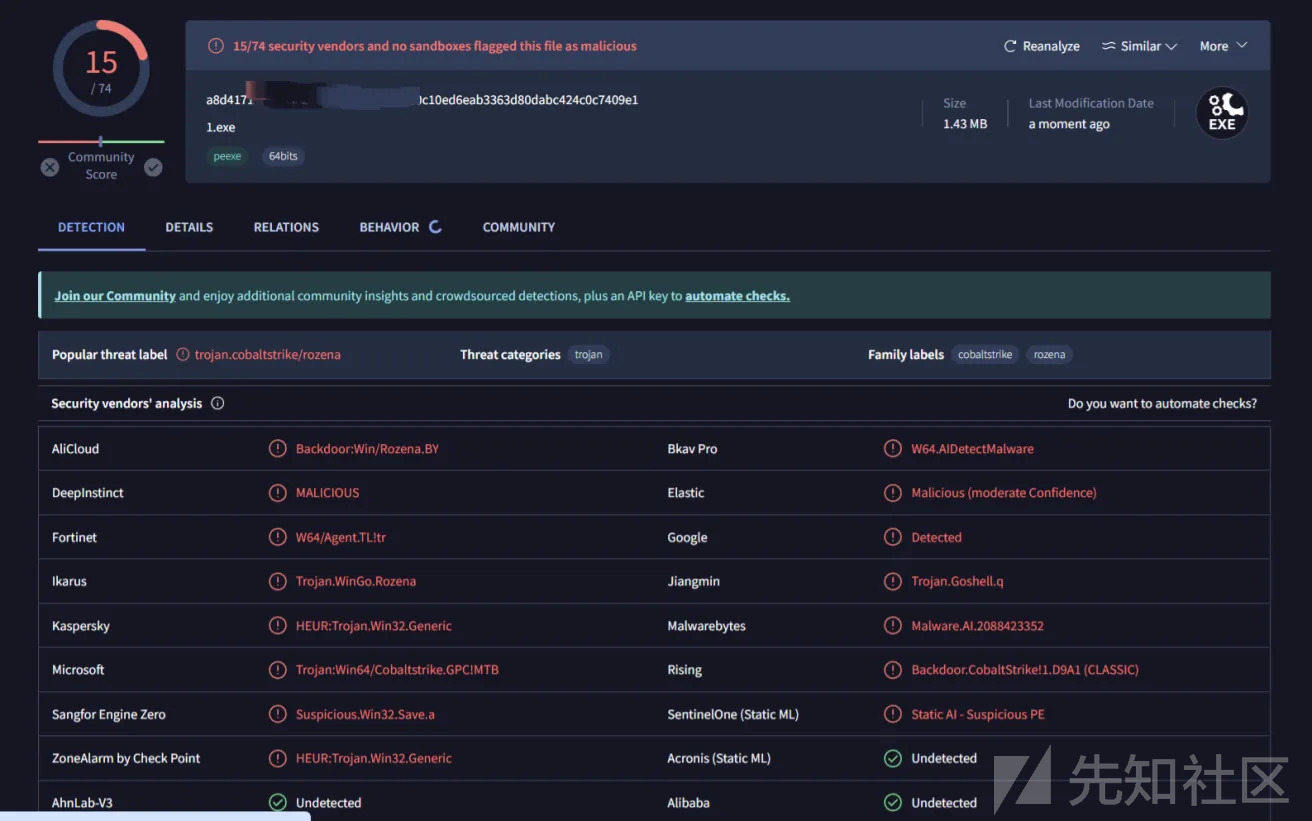Click the Backdoor.CobaltStrike!1.D9A1 (CLASSIC) result
Image resolution: width=1312 pixels, height=821 pixels.
coord(1025,670)
